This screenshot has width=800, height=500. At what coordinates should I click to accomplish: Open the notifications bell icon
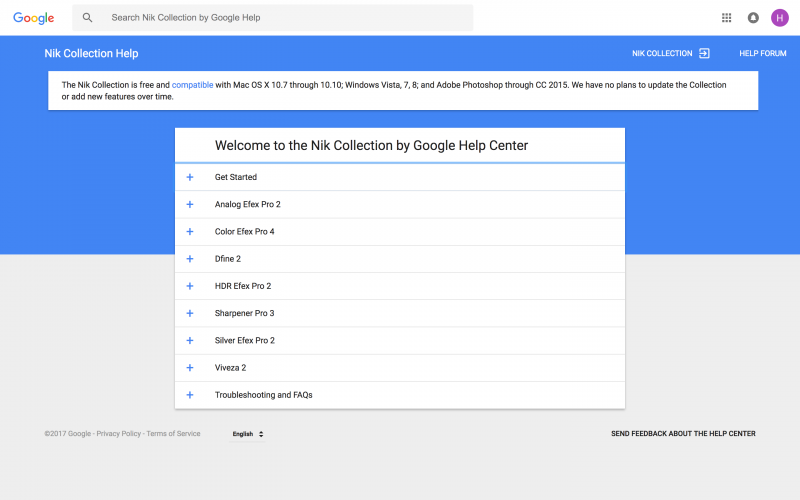pyautogui.click(x=753, y=18)
